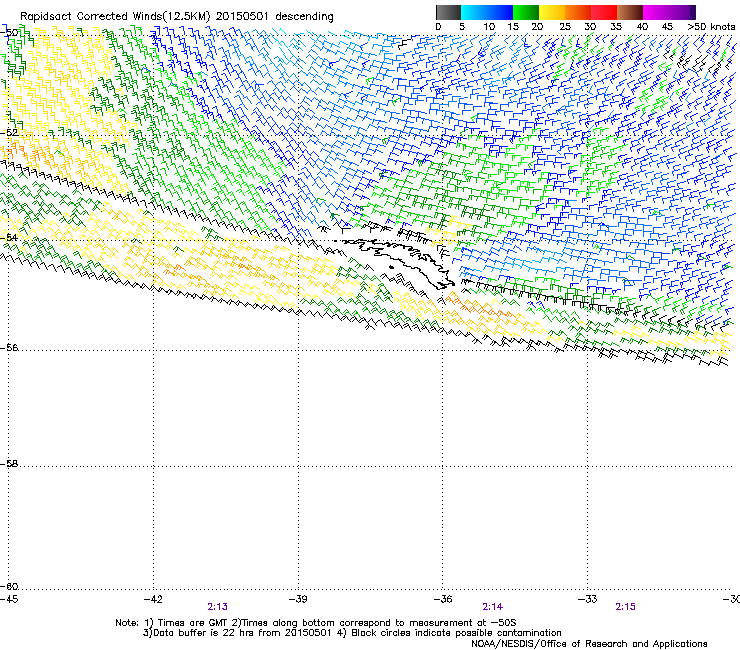Click the swath time label '2:13'
Viewport: 740px width, 650px height.
(217, 607)
